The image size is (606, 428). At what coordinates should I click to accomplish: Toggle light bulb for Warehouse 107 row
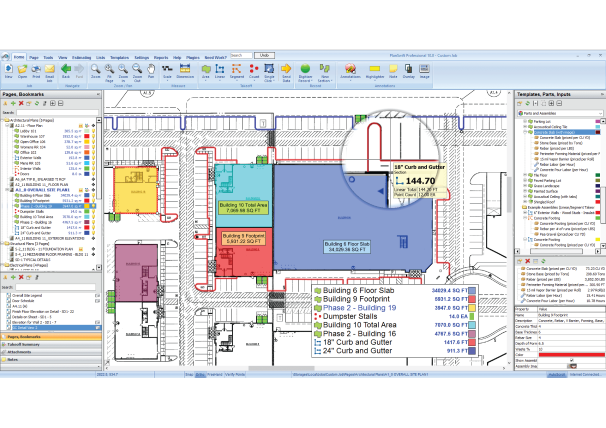(x=93, y=136)
